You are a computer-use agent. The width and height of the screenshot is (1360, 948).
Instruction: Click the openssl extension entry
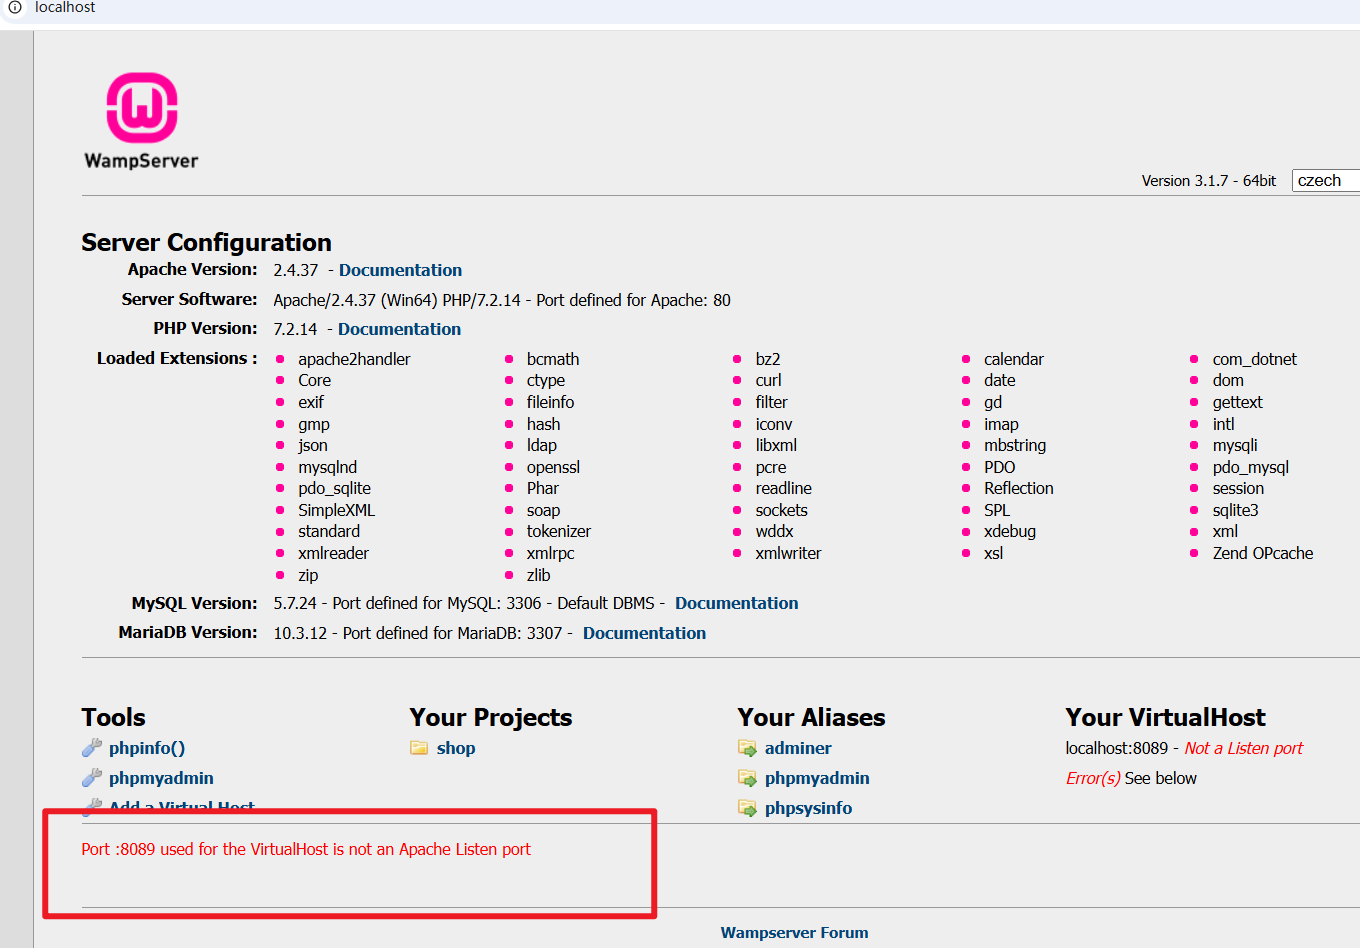pos(553,467)
